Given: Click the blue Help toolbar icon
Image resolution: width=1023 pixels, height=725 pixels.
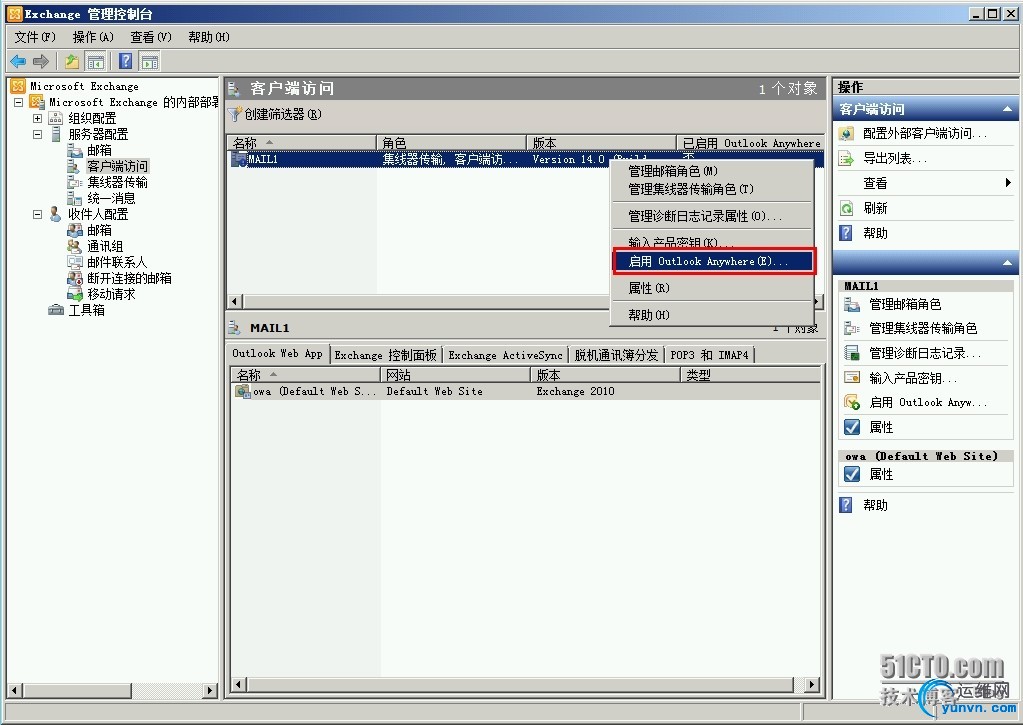Looking at the screenshot, I should [126, 61].
